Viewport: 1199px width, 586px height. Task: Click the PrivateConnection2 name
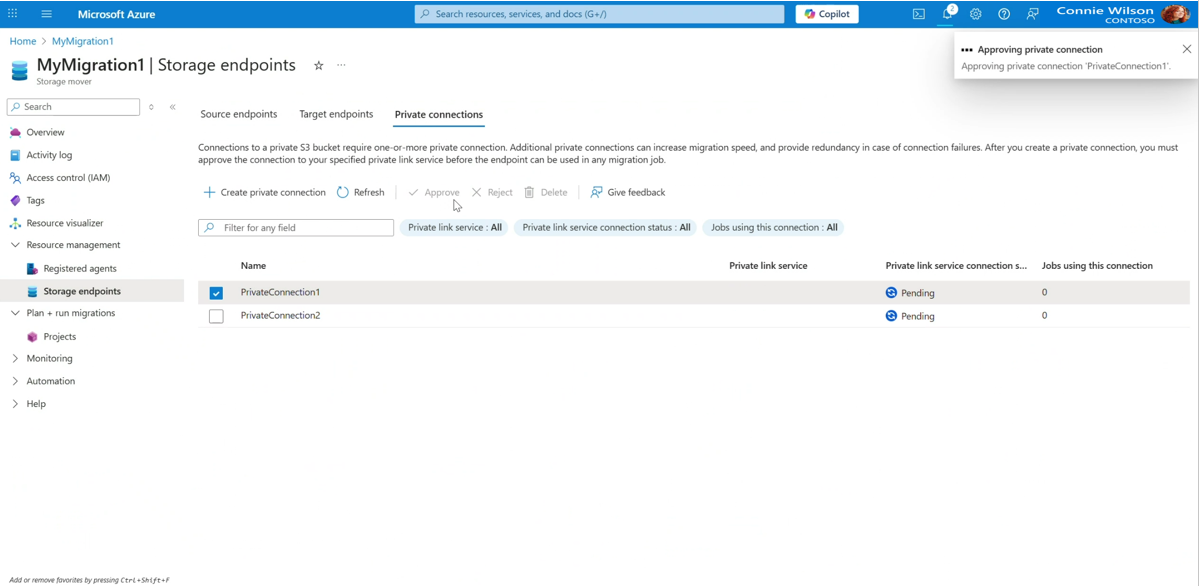280,315
